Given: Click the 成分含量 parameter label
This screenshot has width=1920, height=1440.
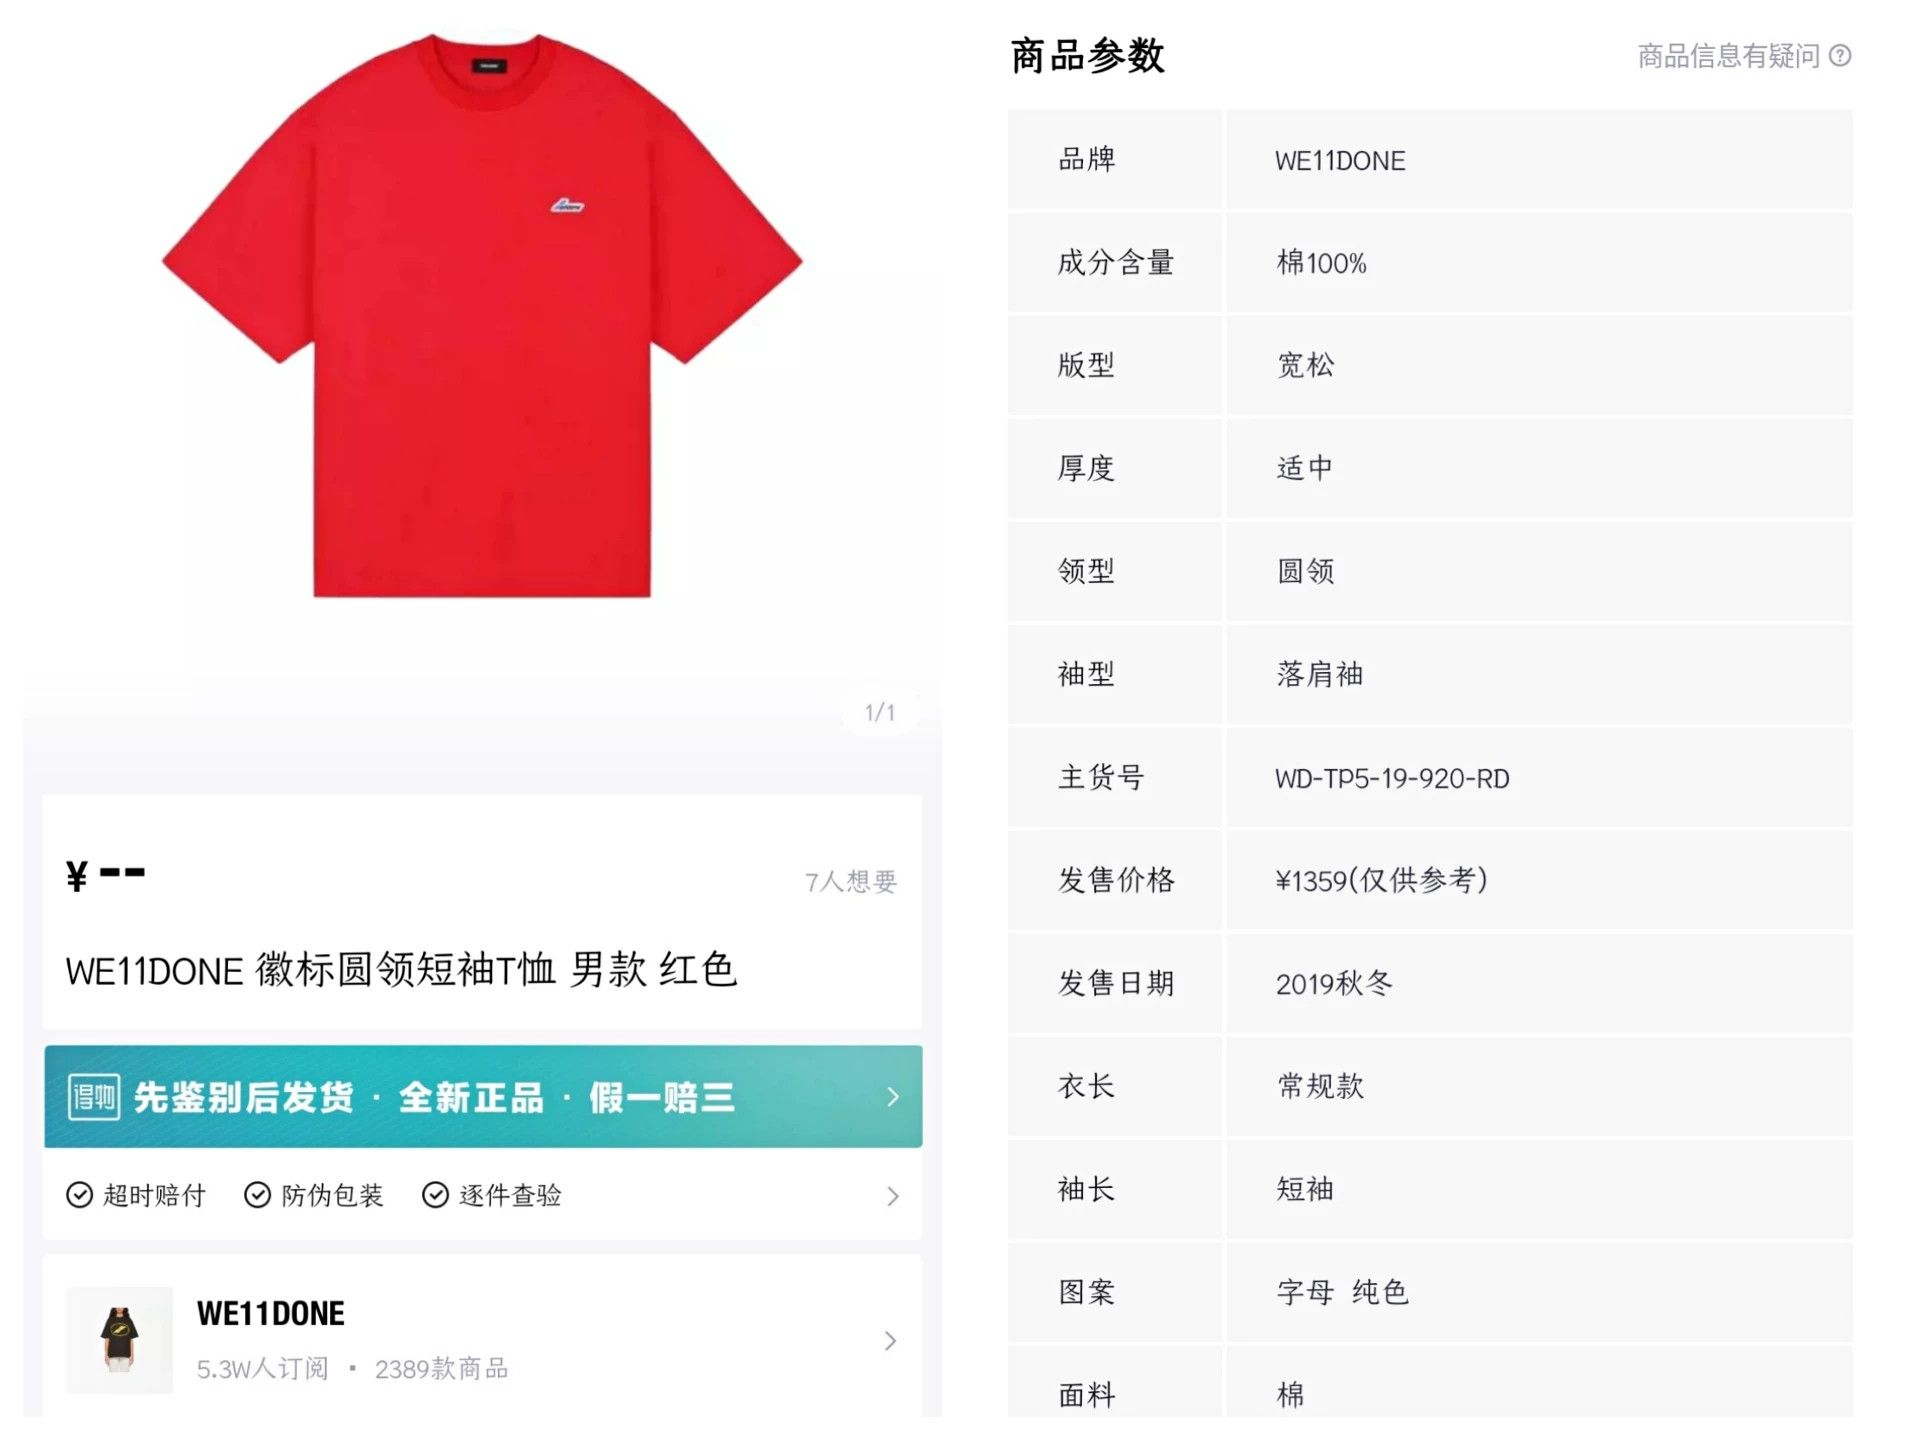Looking at the screenshot, I should tap(1116, 263).
